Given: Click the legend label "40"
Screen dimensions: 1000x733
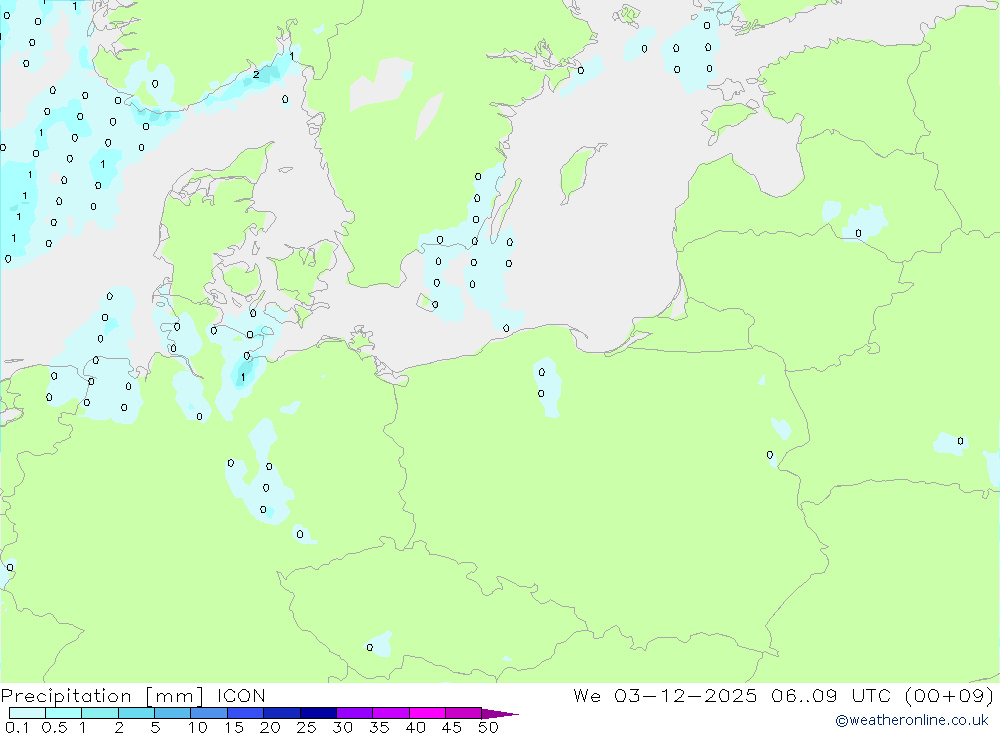Looking at the screenshot, I should 416,727.
